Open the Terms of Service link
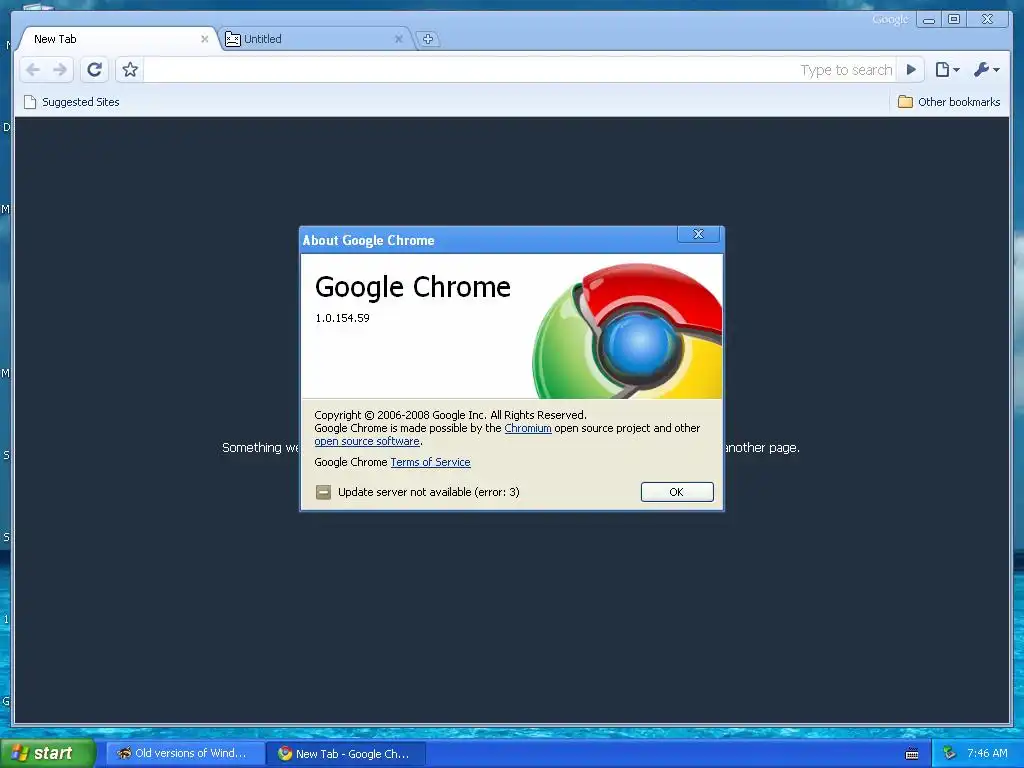The width and height of the screenshot is (1024, 768). (430, 462)
